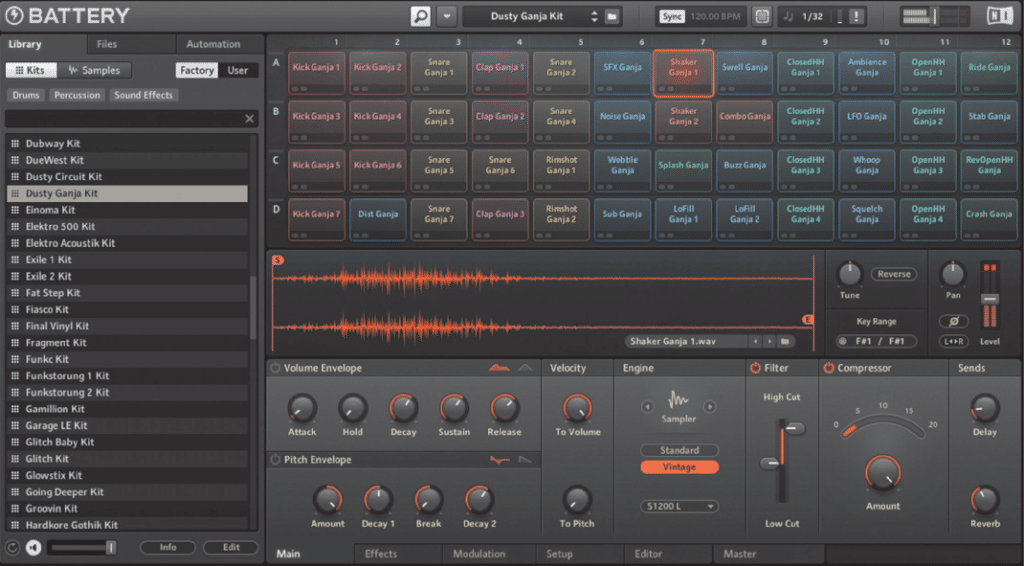
Task: Select the Standard engine mode
Action: (679, 450)
